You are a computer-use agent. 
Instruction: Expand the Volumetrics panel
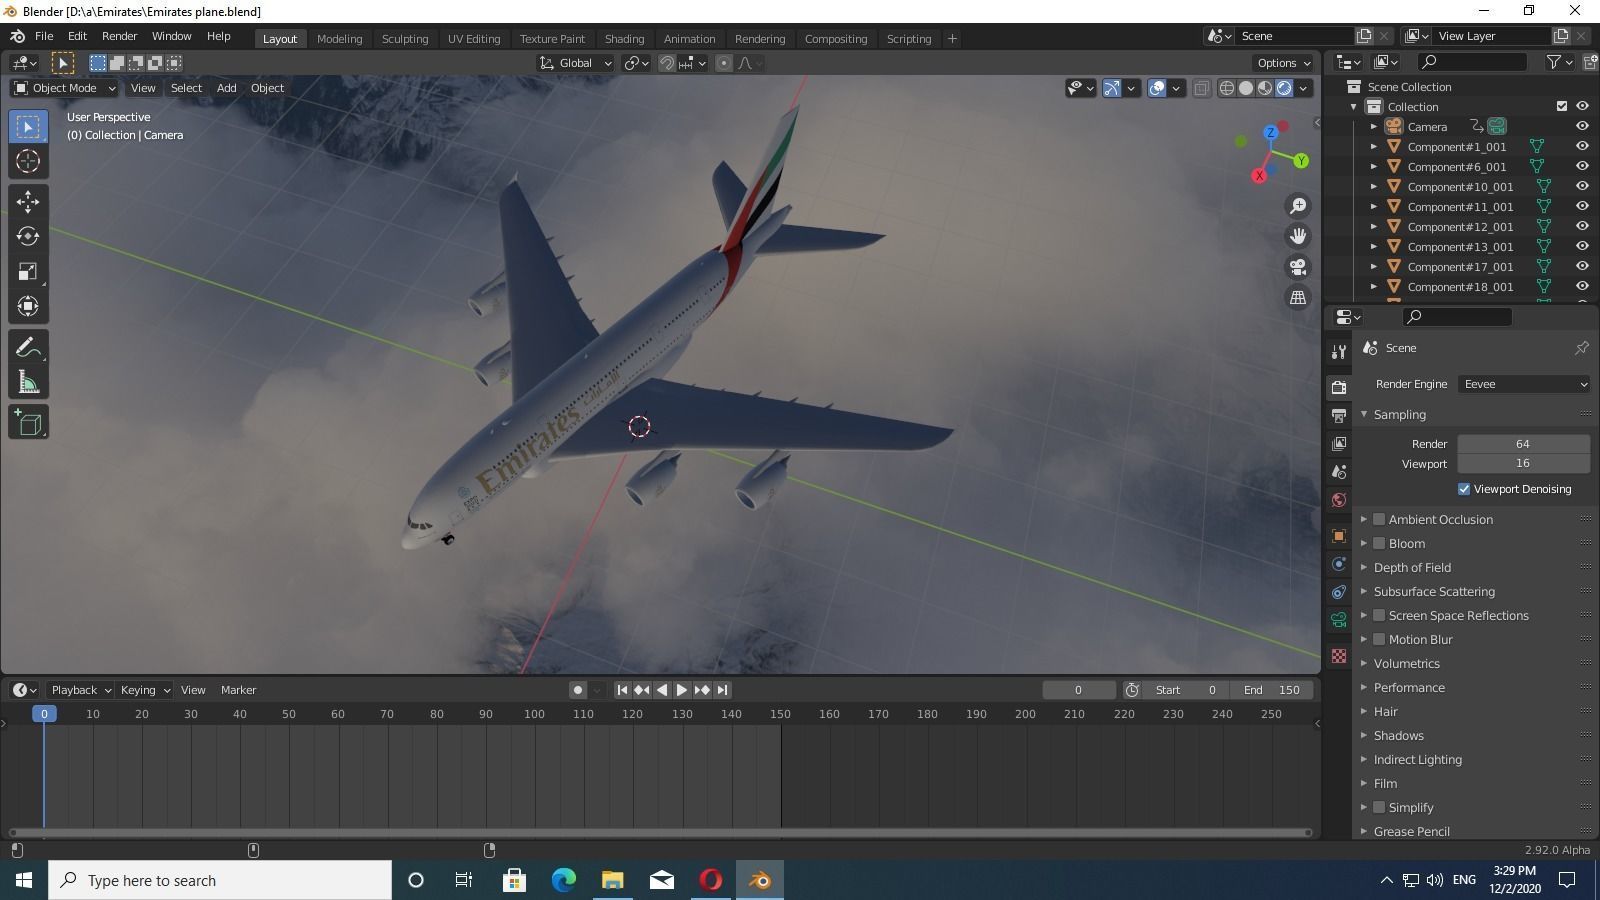point(1406,663)
